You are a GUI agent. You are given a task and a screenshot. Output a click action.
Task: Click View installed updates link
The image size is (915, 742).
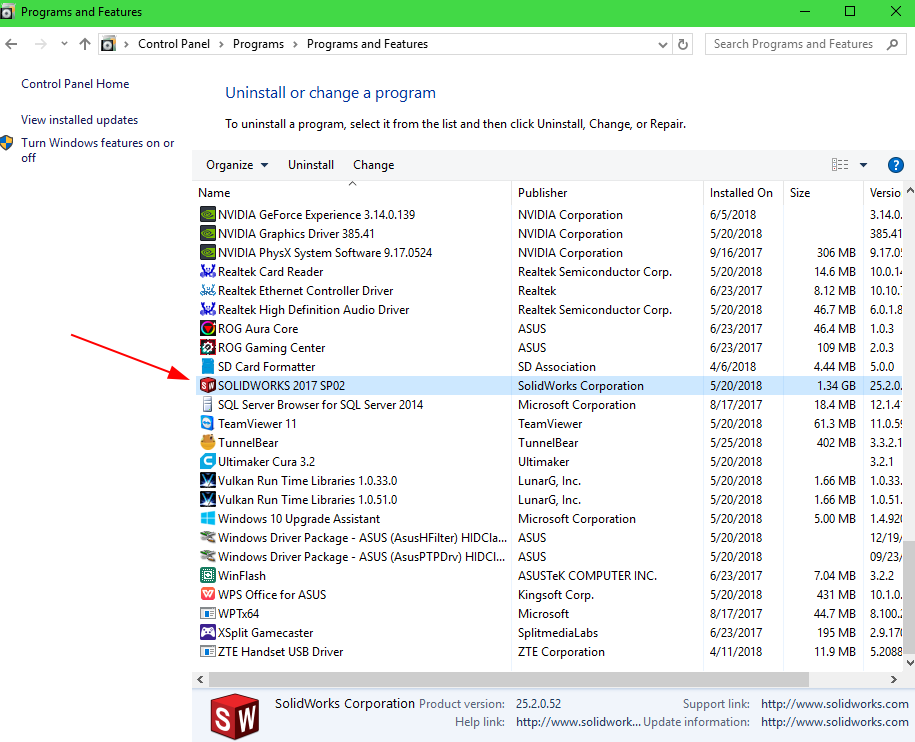(79, 120)
